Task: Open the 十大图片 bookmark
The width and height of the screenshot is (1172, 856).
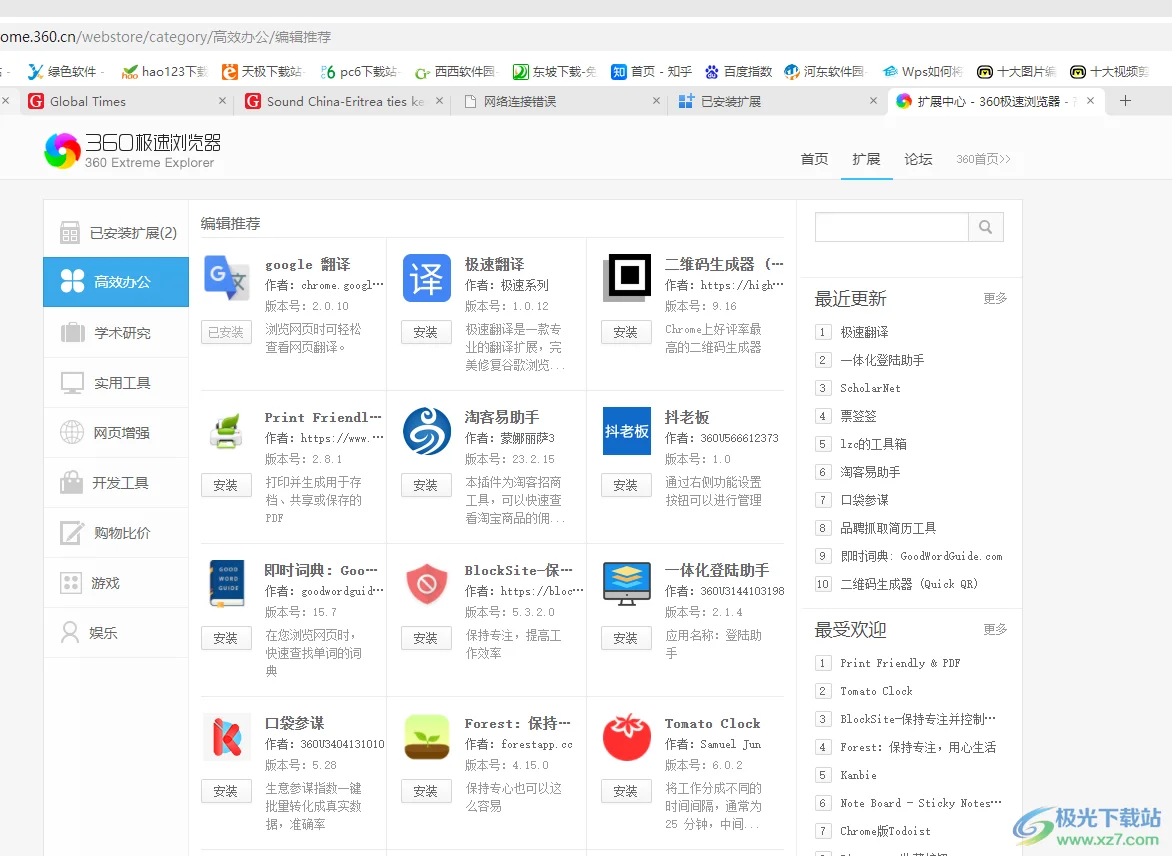Action: 1017,72
